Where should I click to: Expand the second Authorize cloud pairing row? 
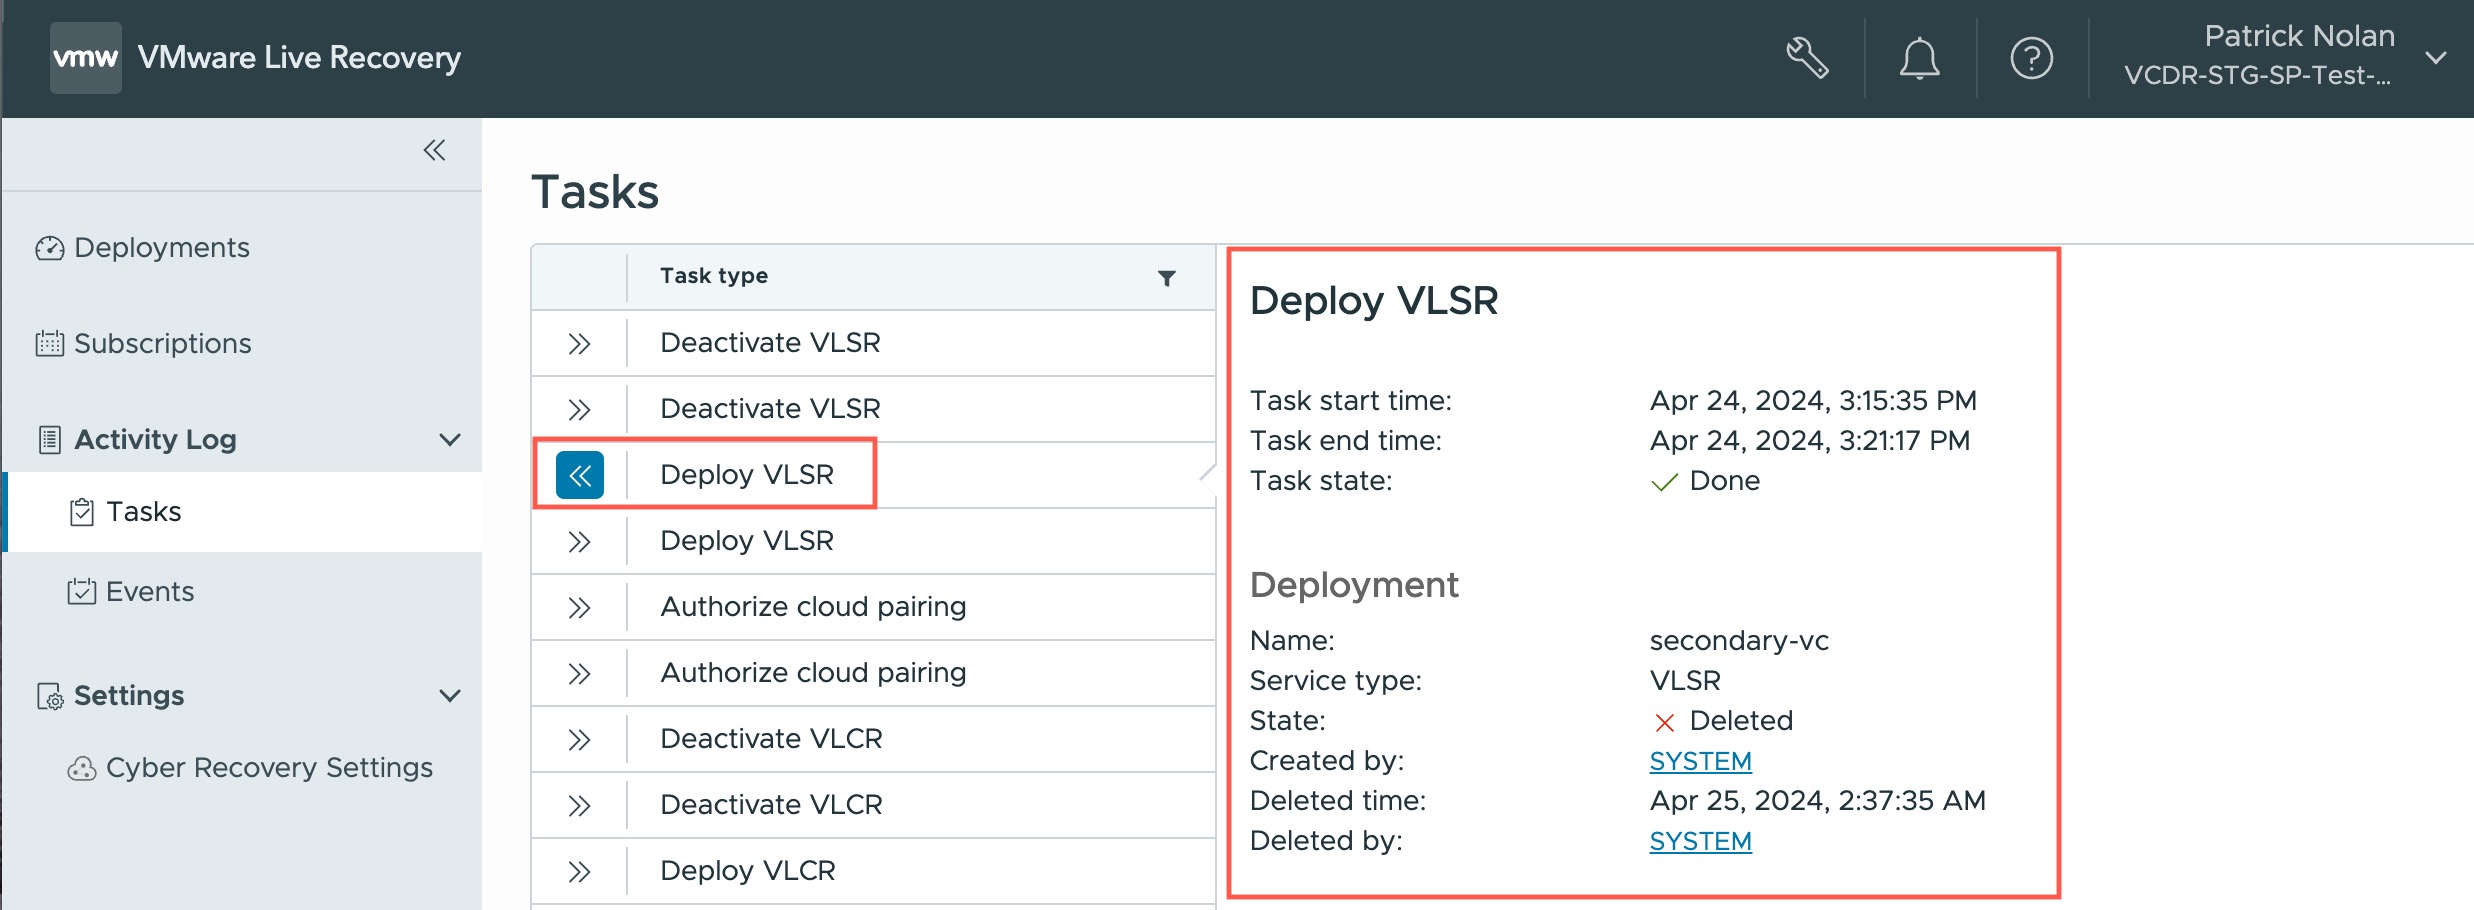(x=579, y=674)
